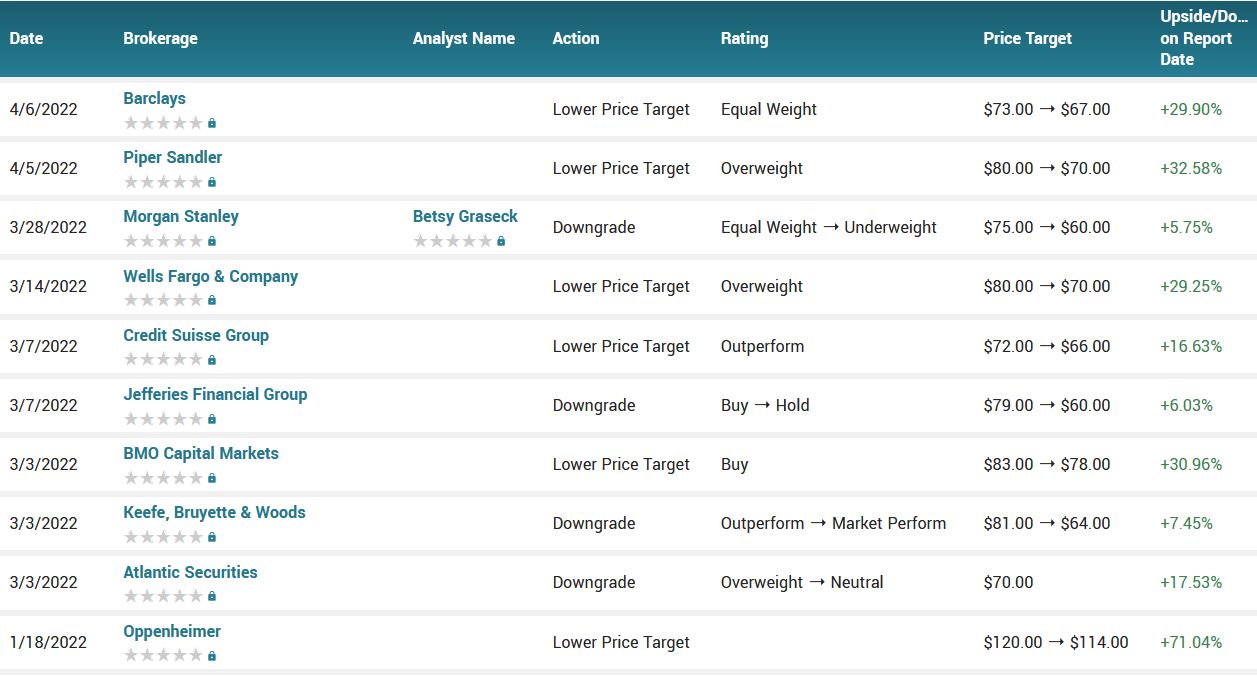Viewport: 1257px width, 676px height.
Task: Click the lock icon under Piper Sandler
Action: tap(212, 182)
